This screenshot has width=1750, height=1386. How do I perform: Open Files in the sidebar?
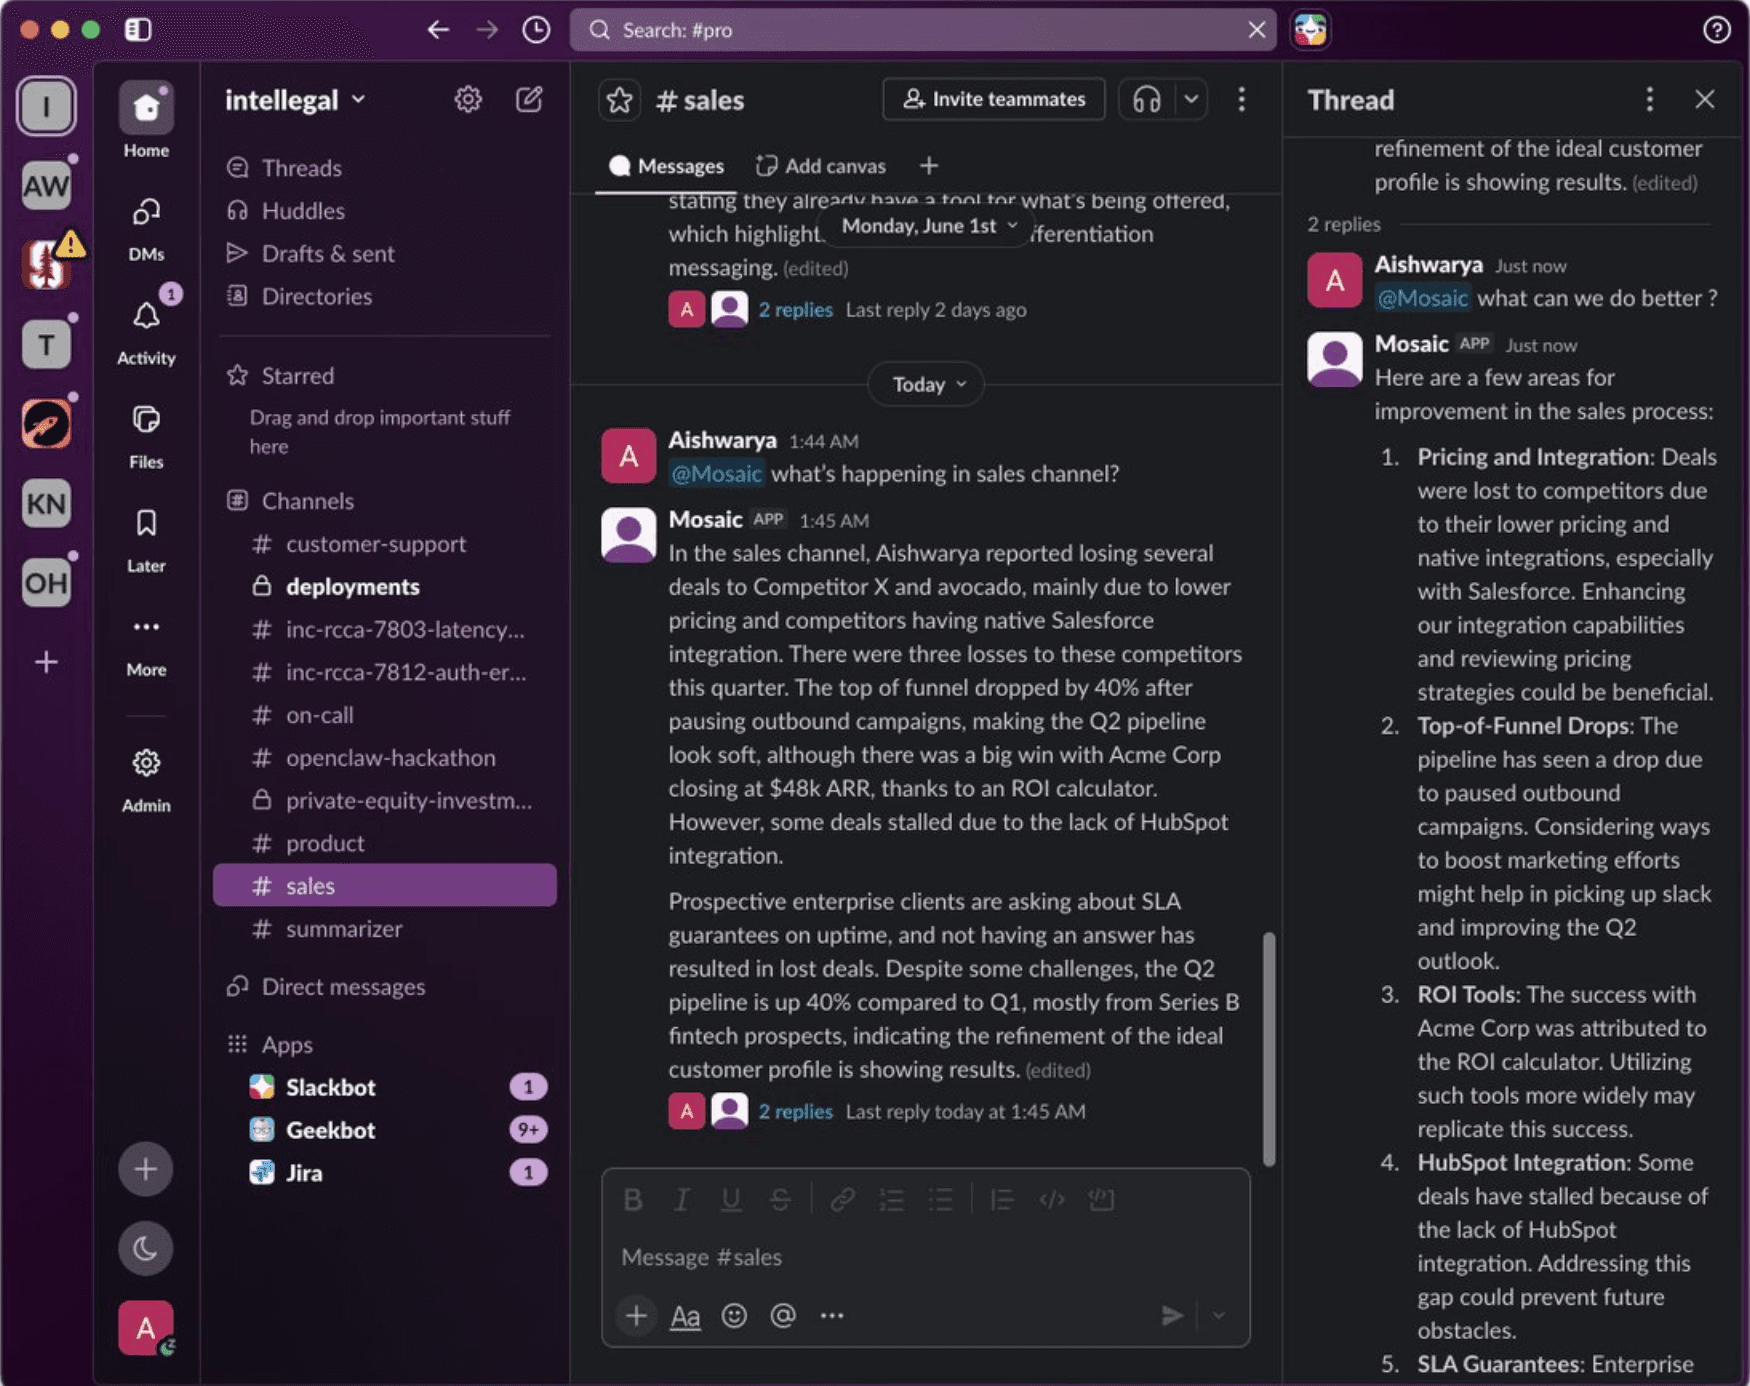146,435
